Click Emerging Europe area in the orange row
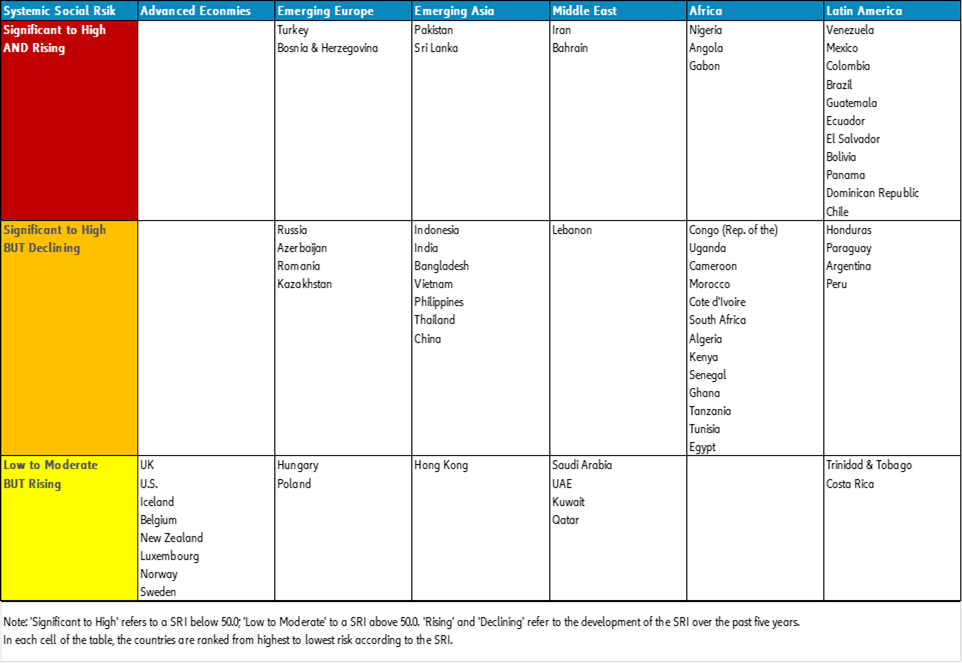Viewport: 962px width, 663px height. click(x=343, y=338)
